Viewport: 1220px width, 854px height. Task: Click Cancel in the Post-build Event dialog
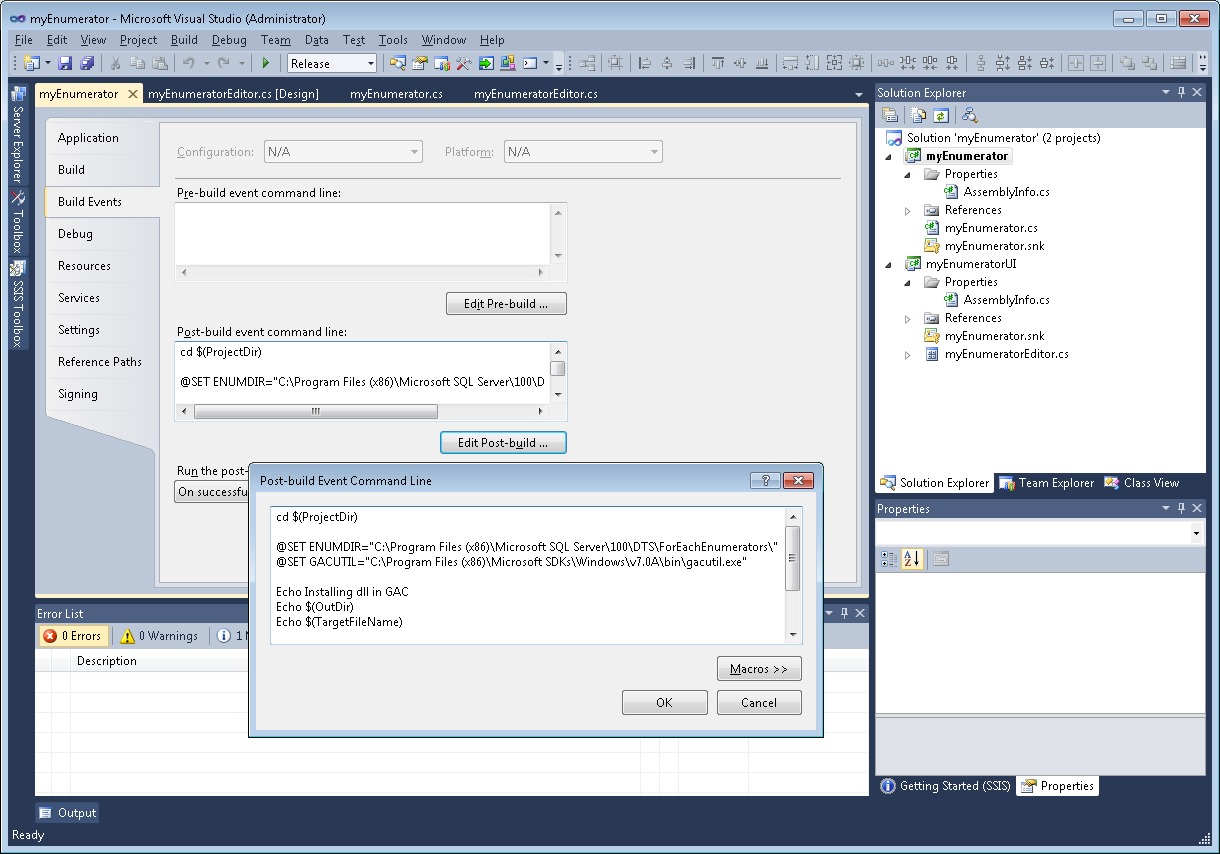coord(759,703)
